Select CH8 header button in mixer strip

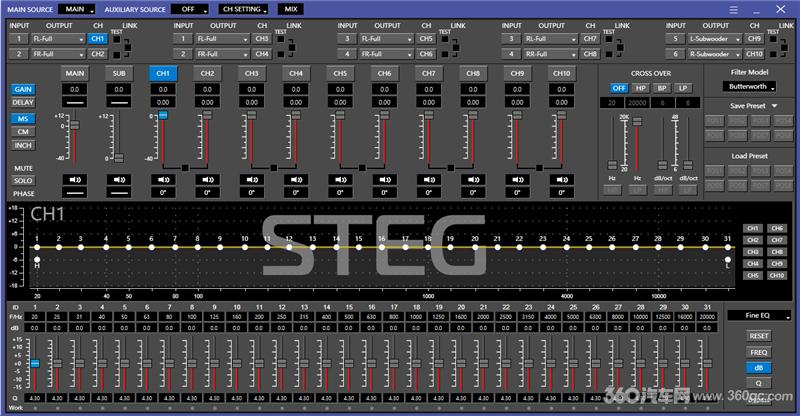[473, 74]
